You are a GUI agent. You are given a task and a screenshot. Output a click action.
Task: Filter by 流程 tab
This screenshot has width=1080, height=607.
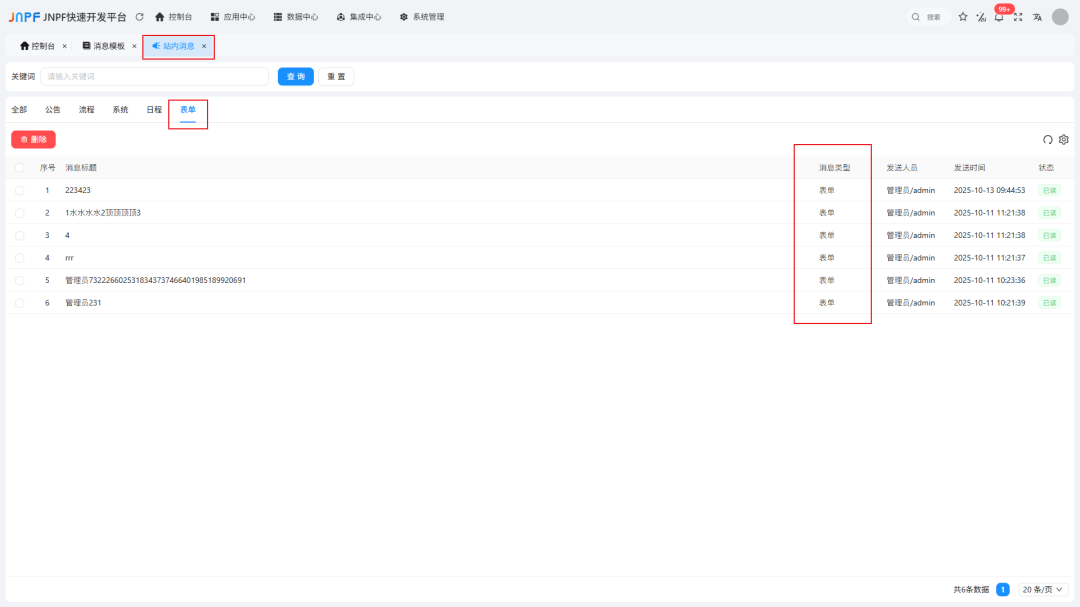coord(87,110)
